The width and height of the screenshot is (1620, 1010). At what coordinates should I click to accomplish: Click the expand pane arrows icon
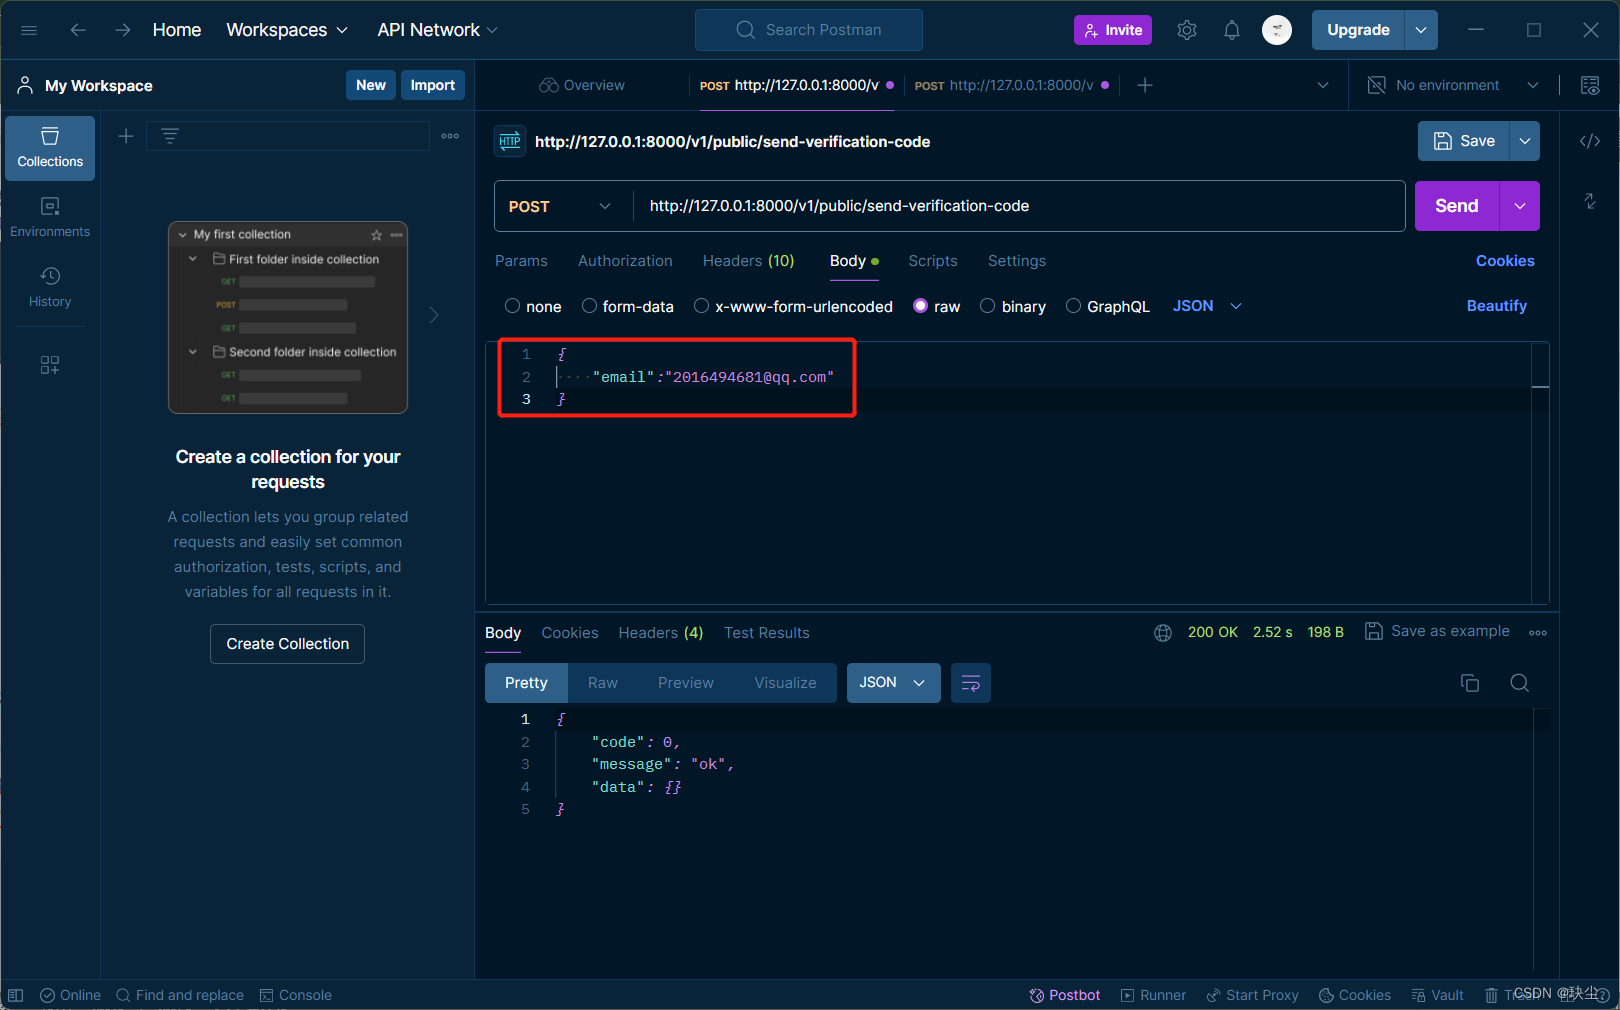(x=1590, y=201)
